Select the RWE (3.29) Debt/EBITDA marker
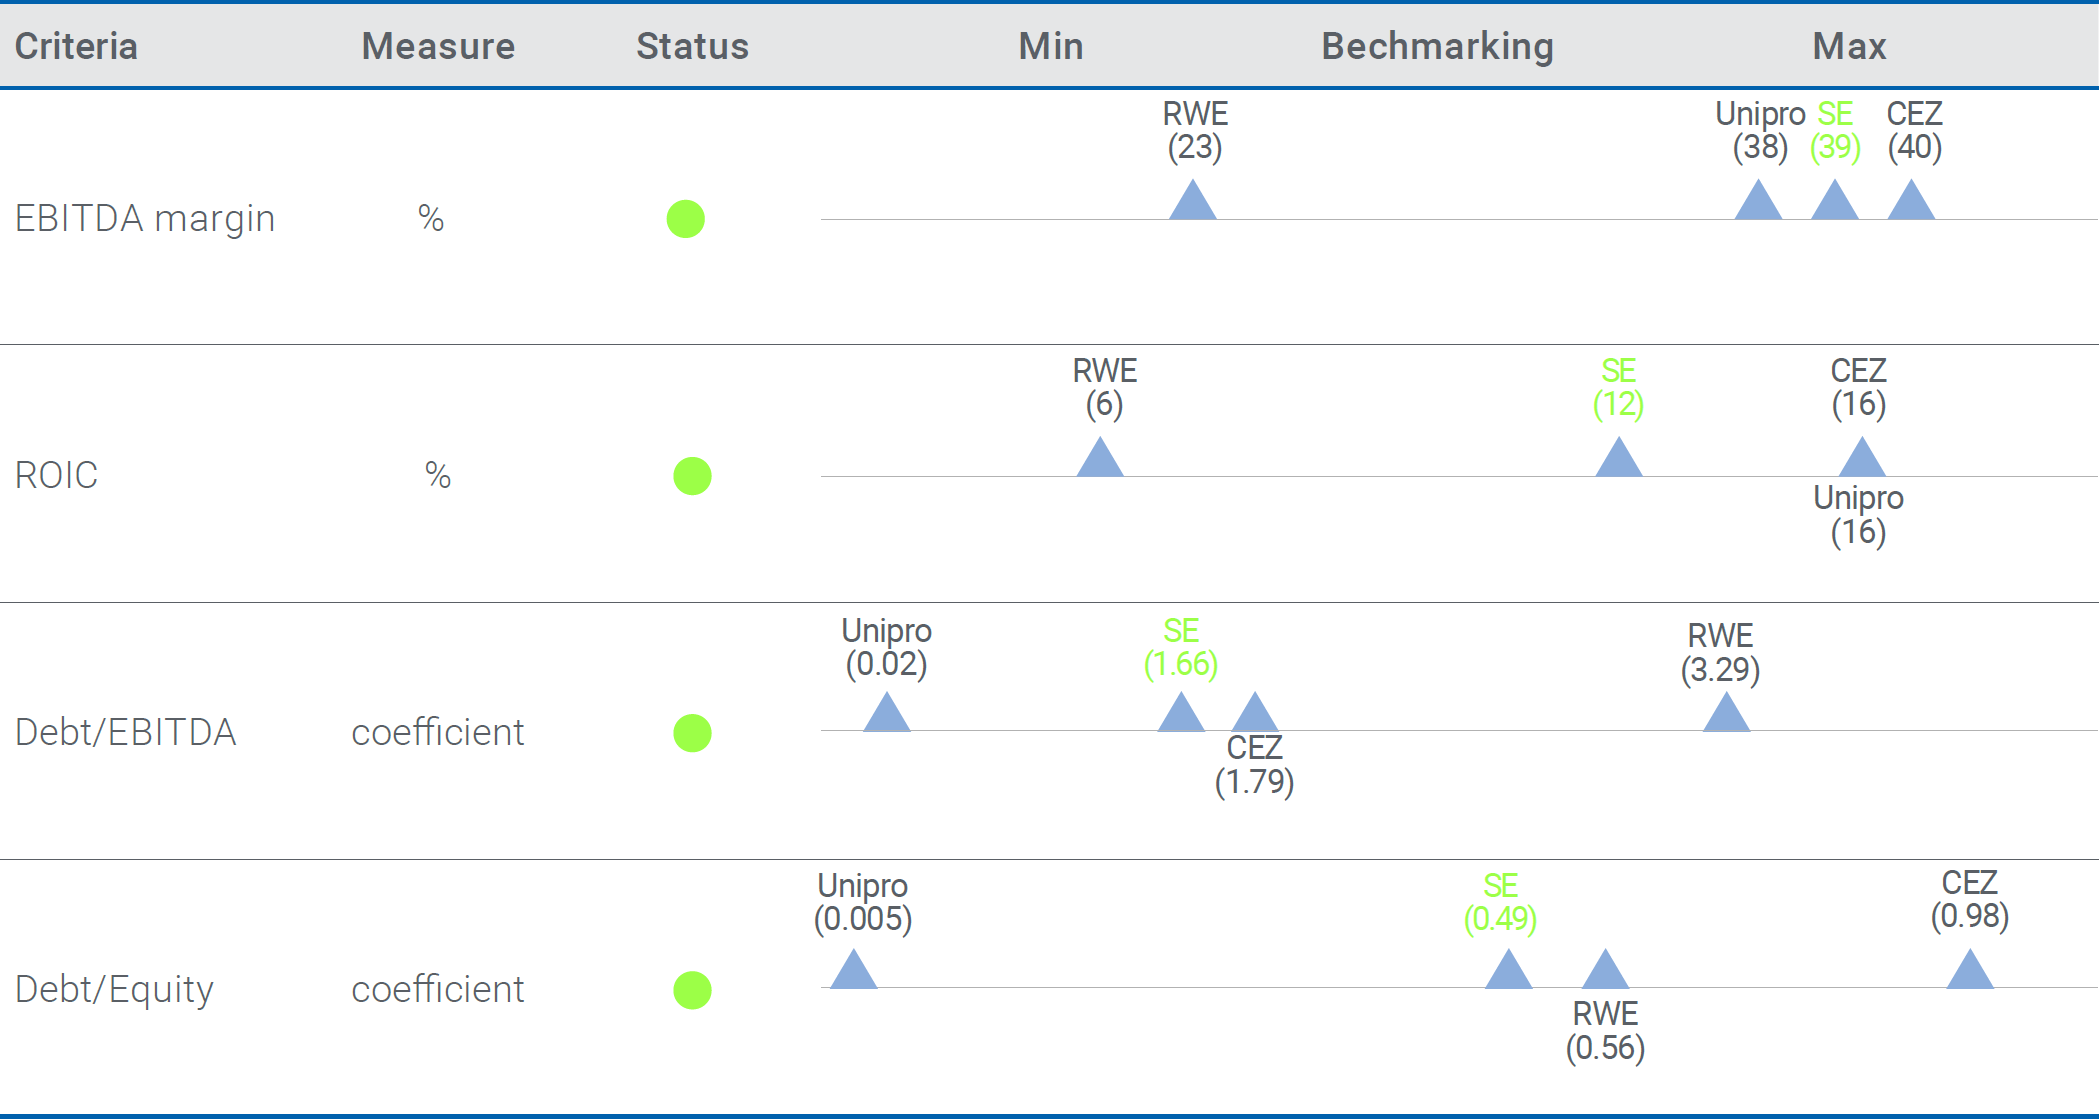The height and width of the screenshot is (1119, 2099). [1726, 714]
